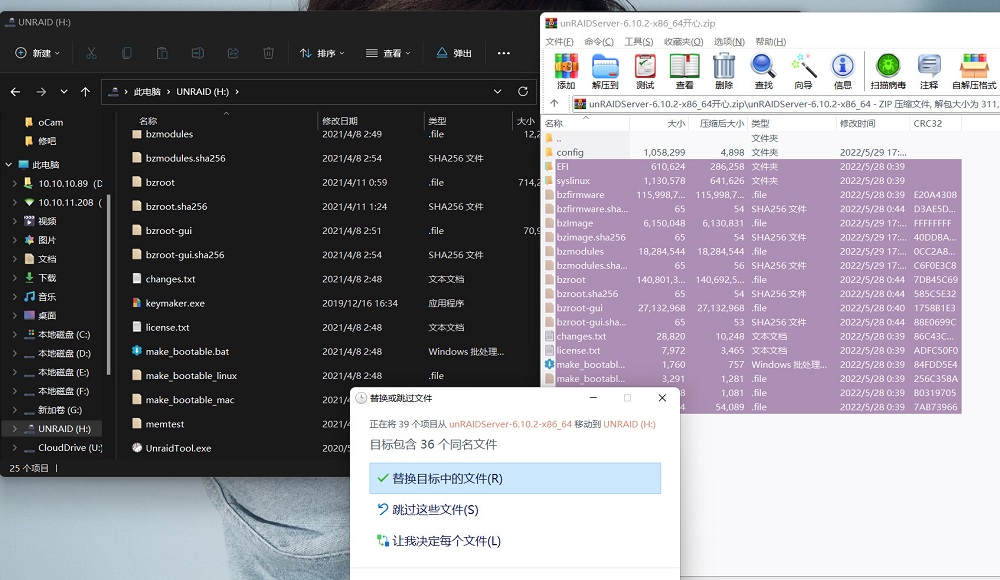Select the 桌面 item in Explorer sidebar
This screenshot has width=1000, height=580.
[47, 316]
